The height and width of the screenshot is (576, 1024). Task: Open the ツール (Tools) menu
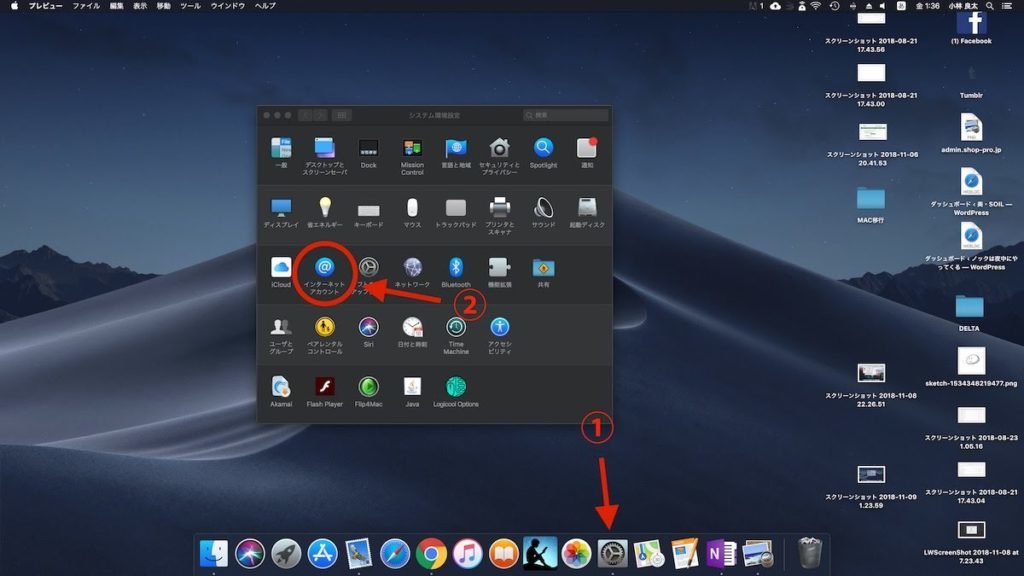(x=191, y=6)
